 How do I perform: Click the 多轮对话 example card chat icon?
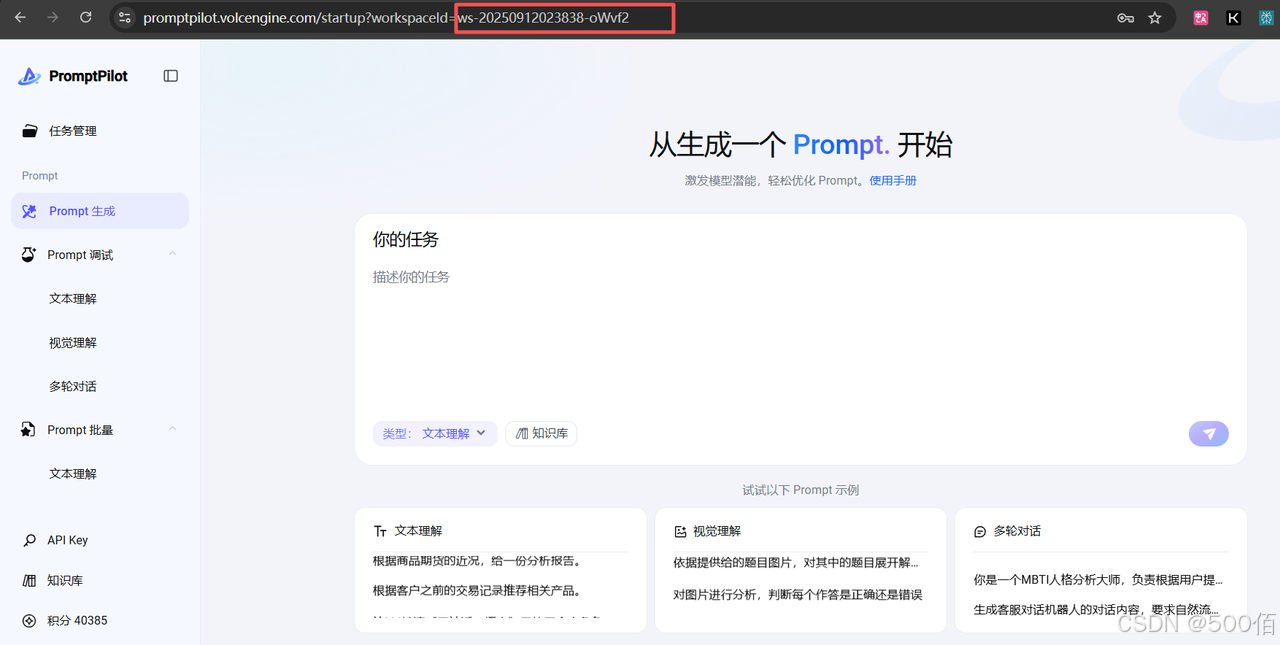tap(980, 531)
